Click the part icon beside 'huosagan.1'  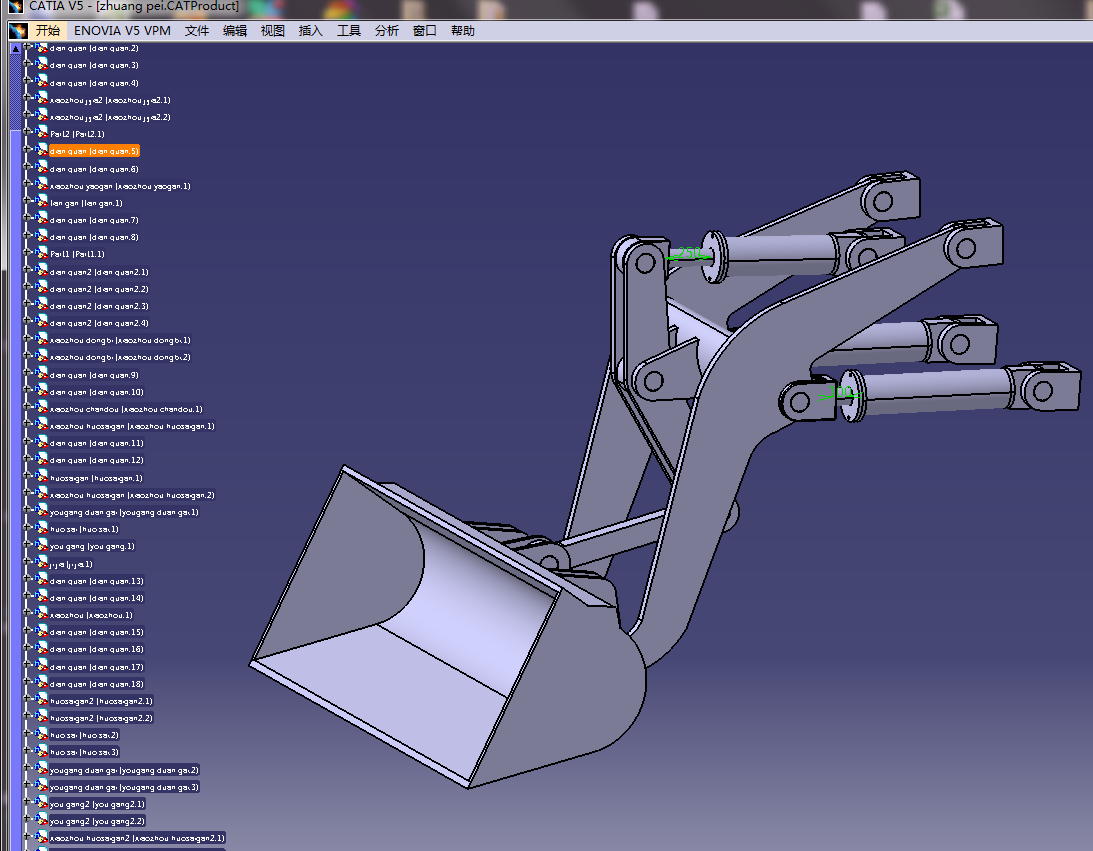coord(40,477)
